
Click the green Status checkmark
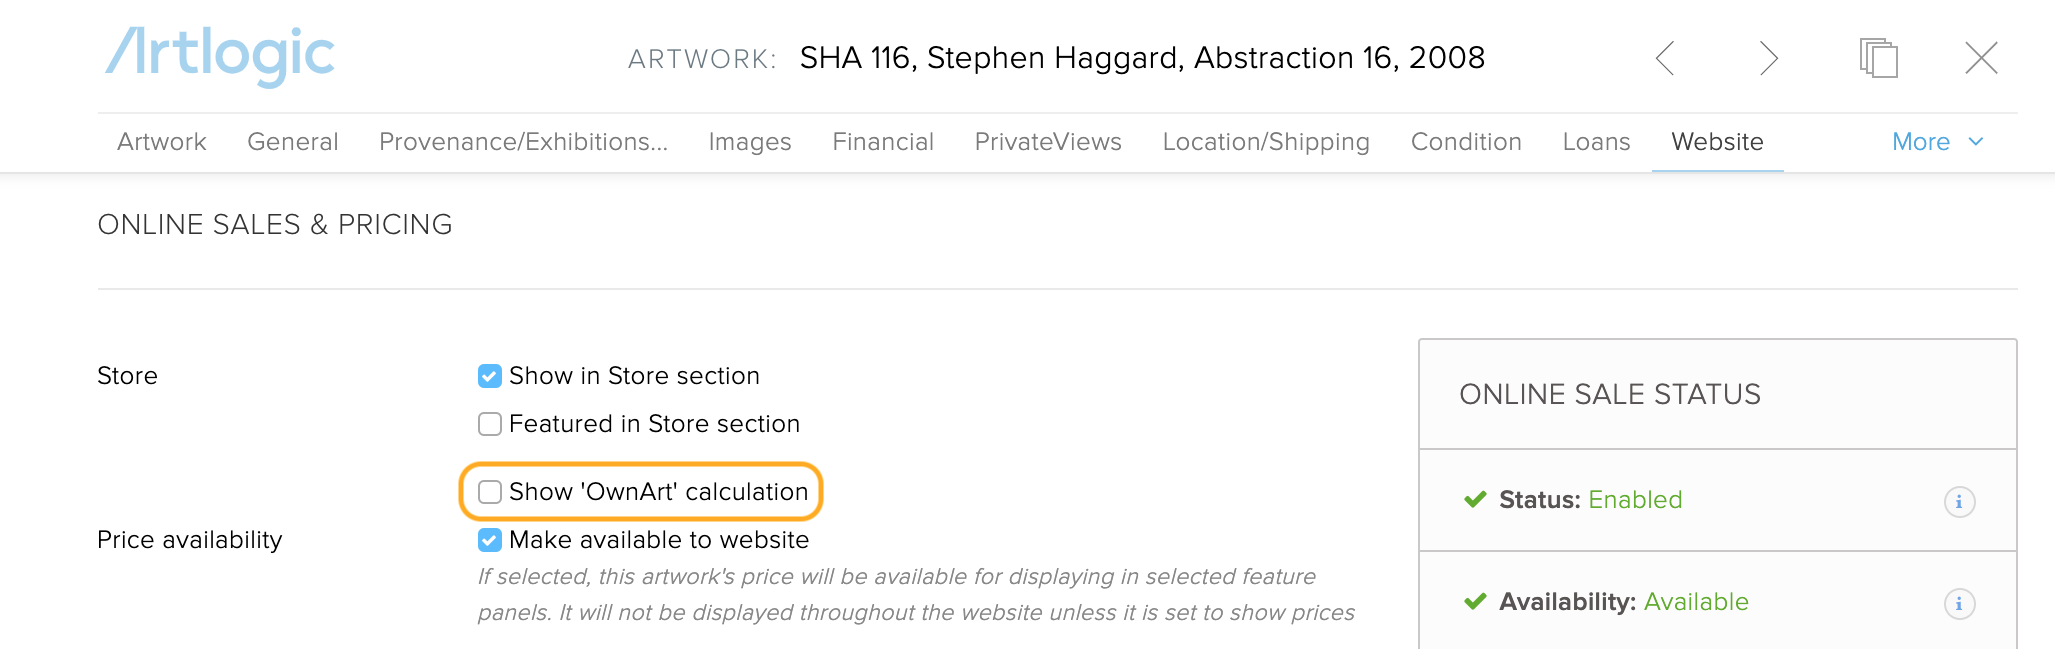point(1475,499)
